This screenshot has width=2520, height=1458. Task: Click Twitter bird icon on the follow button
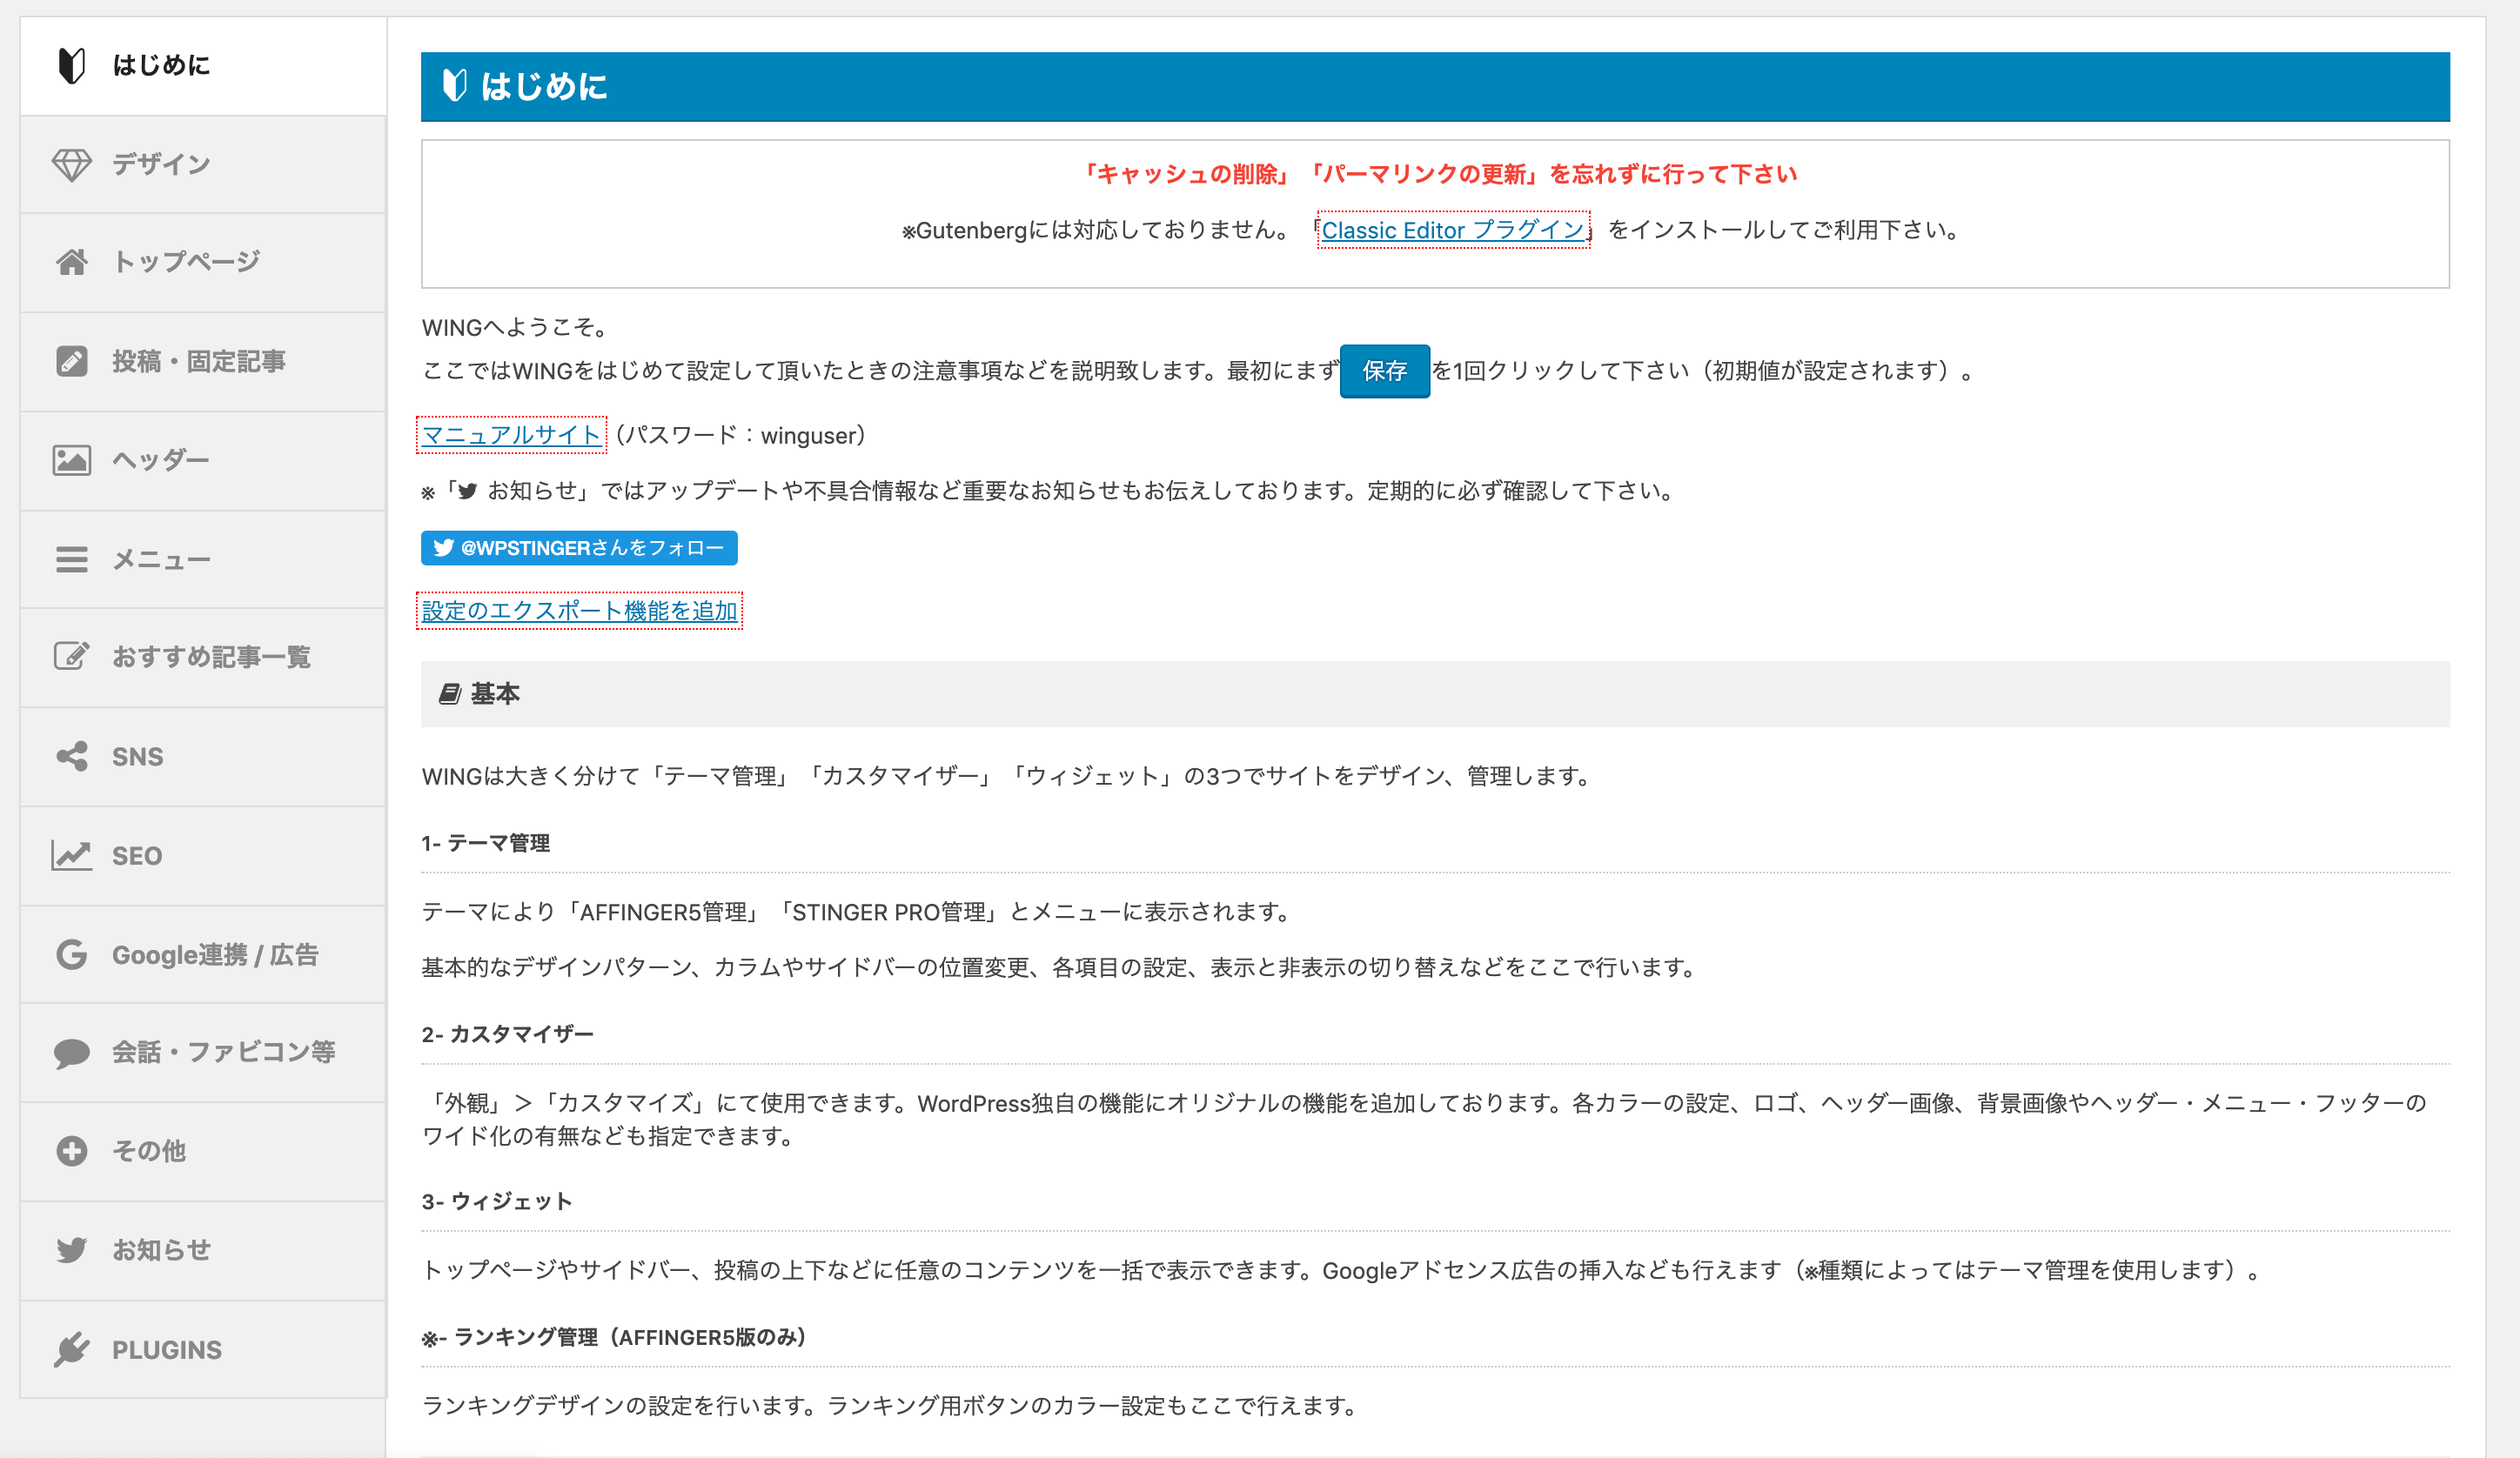click(443, 547)
